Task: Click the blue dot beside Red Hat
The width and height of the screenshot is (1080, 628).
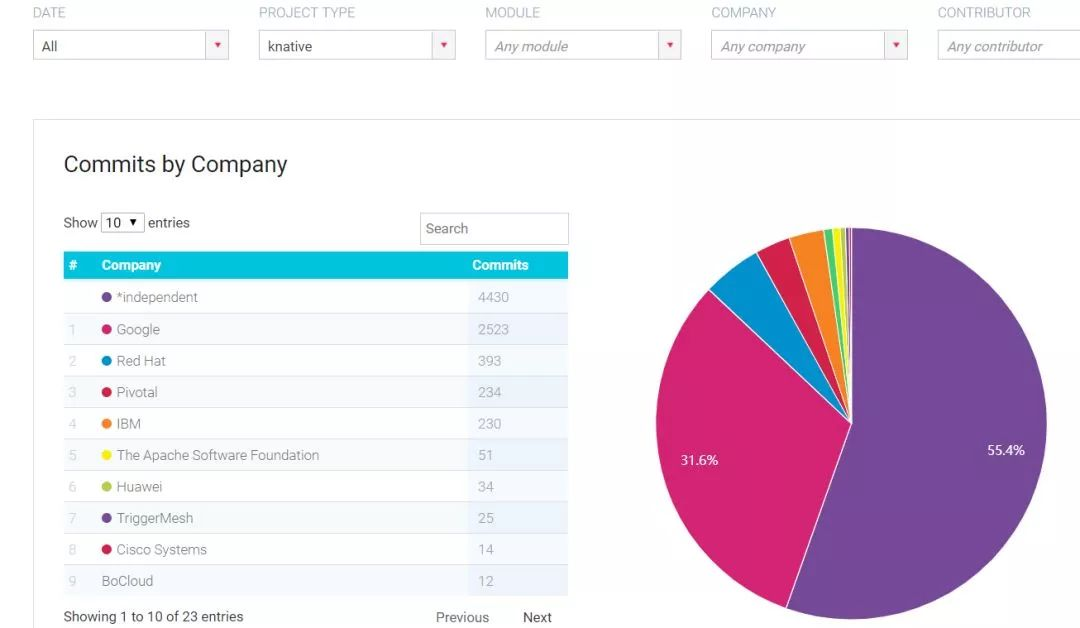Action: coord(107,361)
